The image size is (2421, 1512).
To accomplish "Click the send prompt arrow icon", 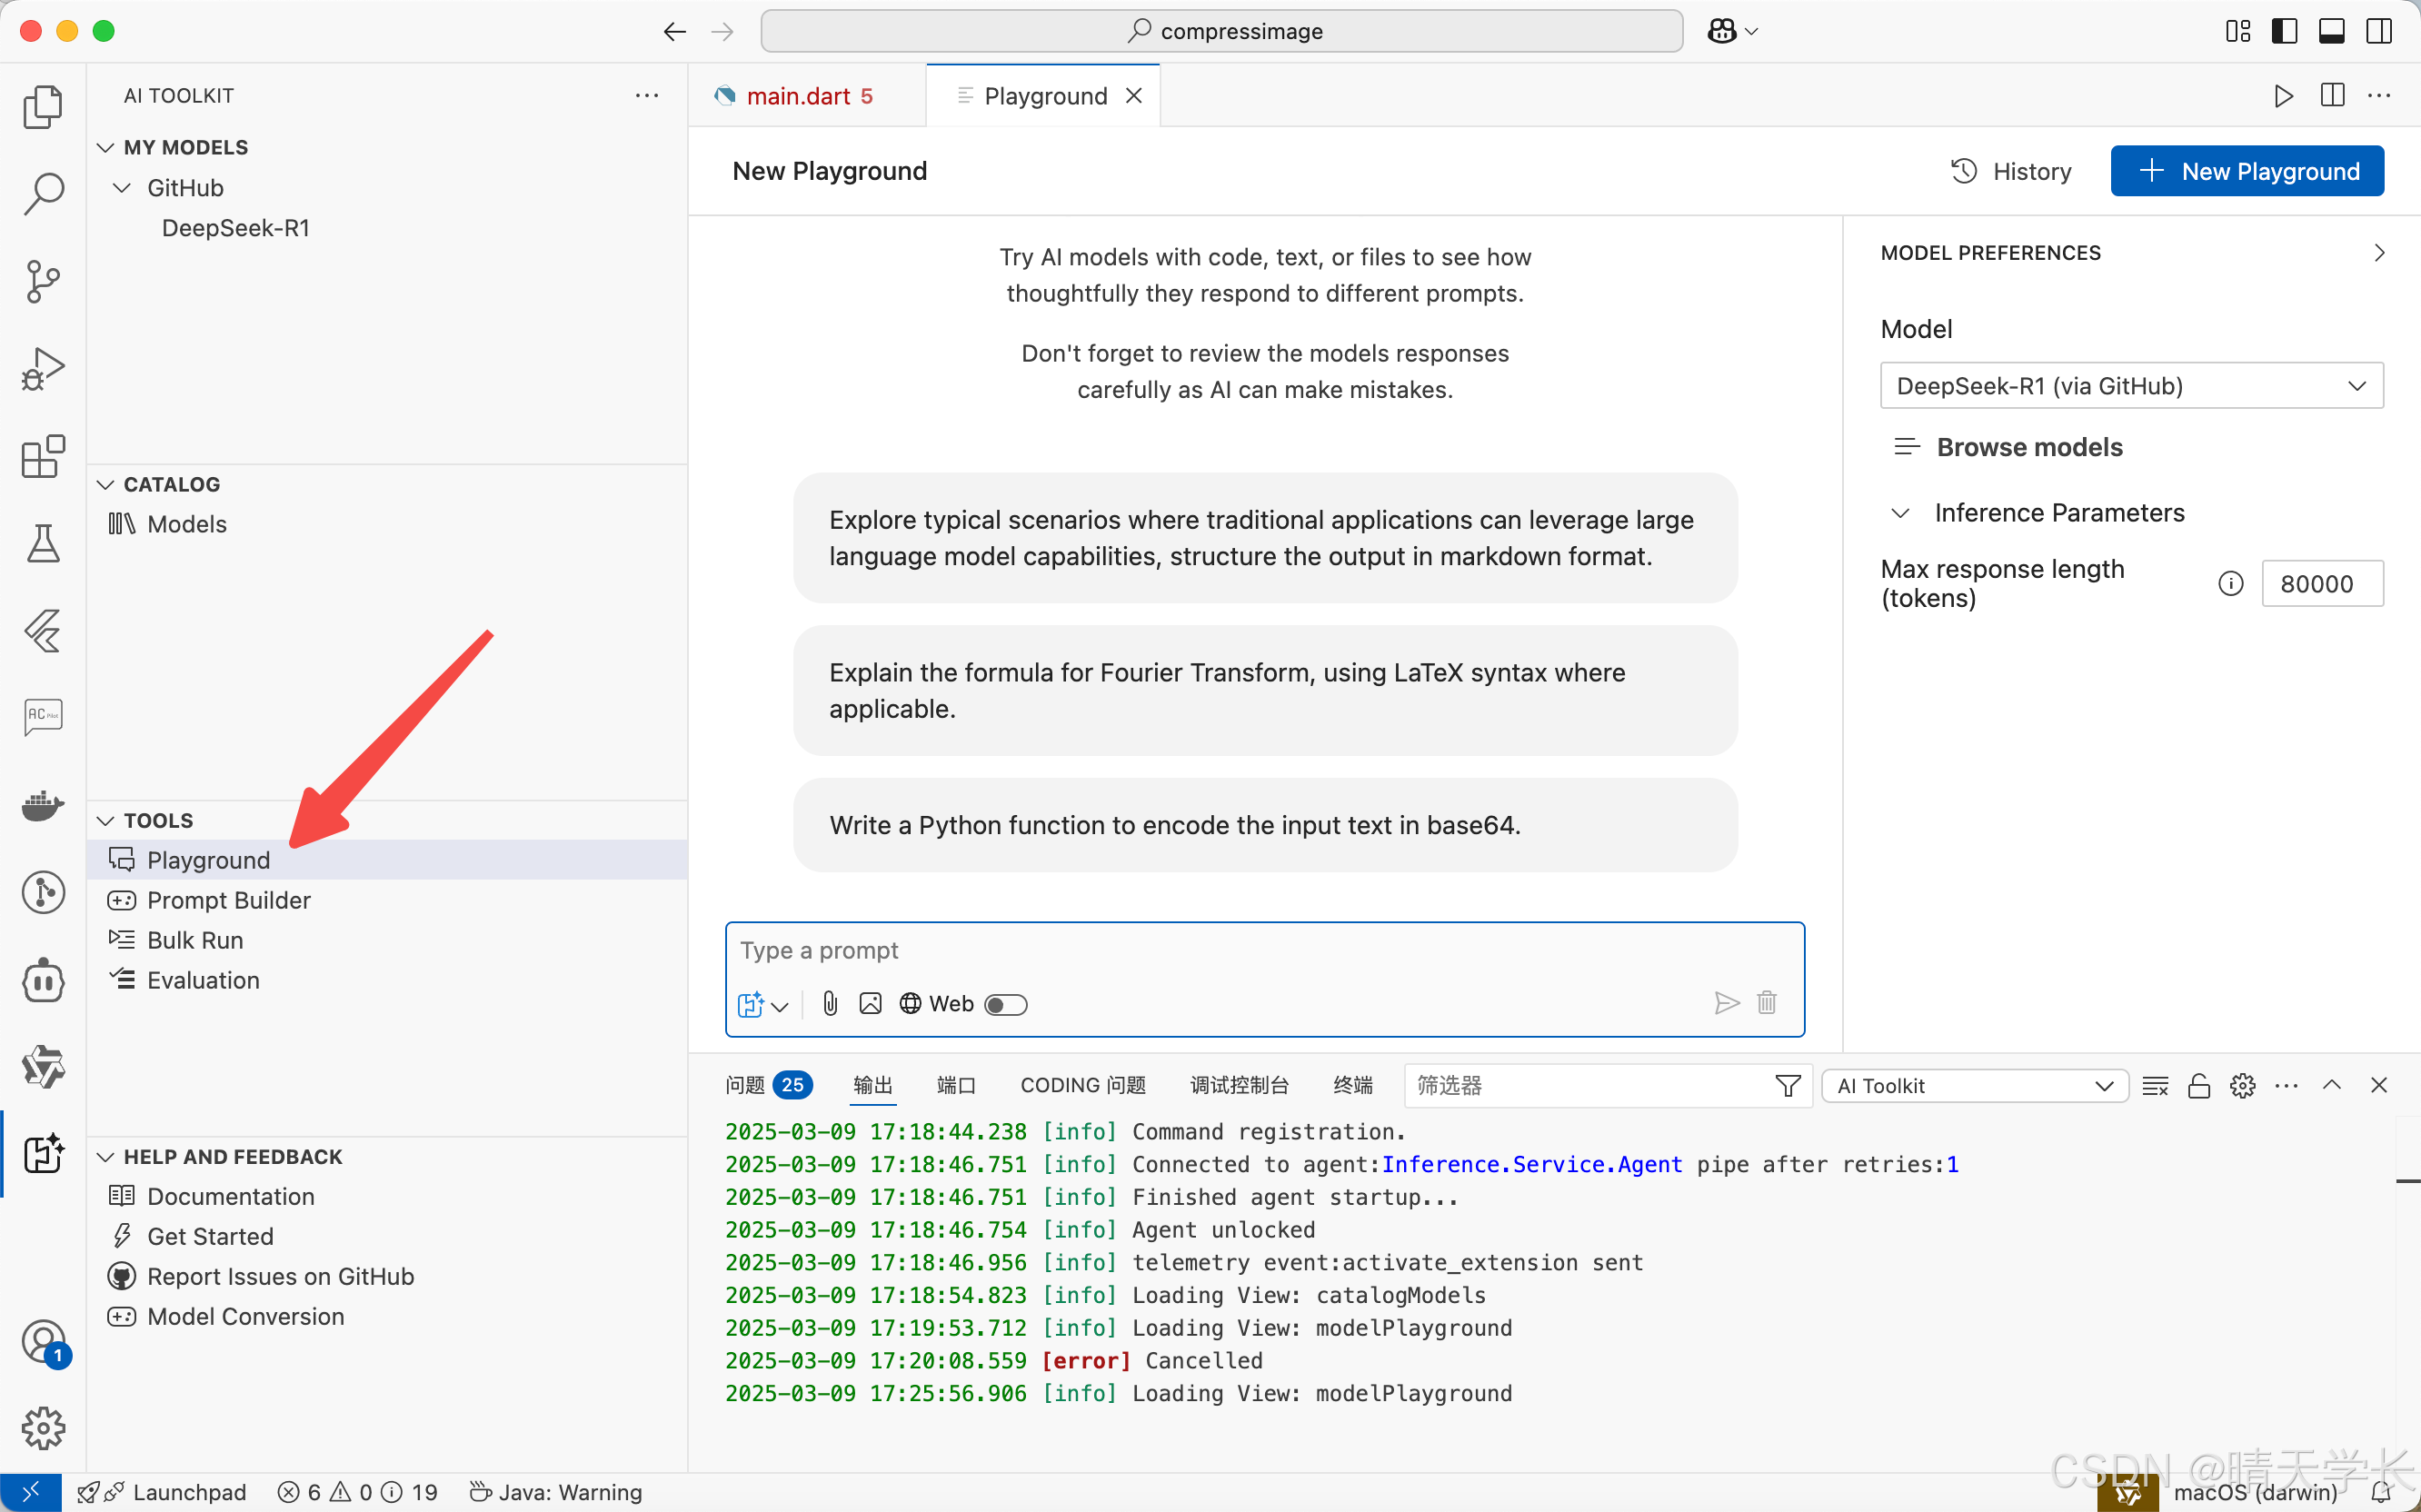I will 1726,1002.
